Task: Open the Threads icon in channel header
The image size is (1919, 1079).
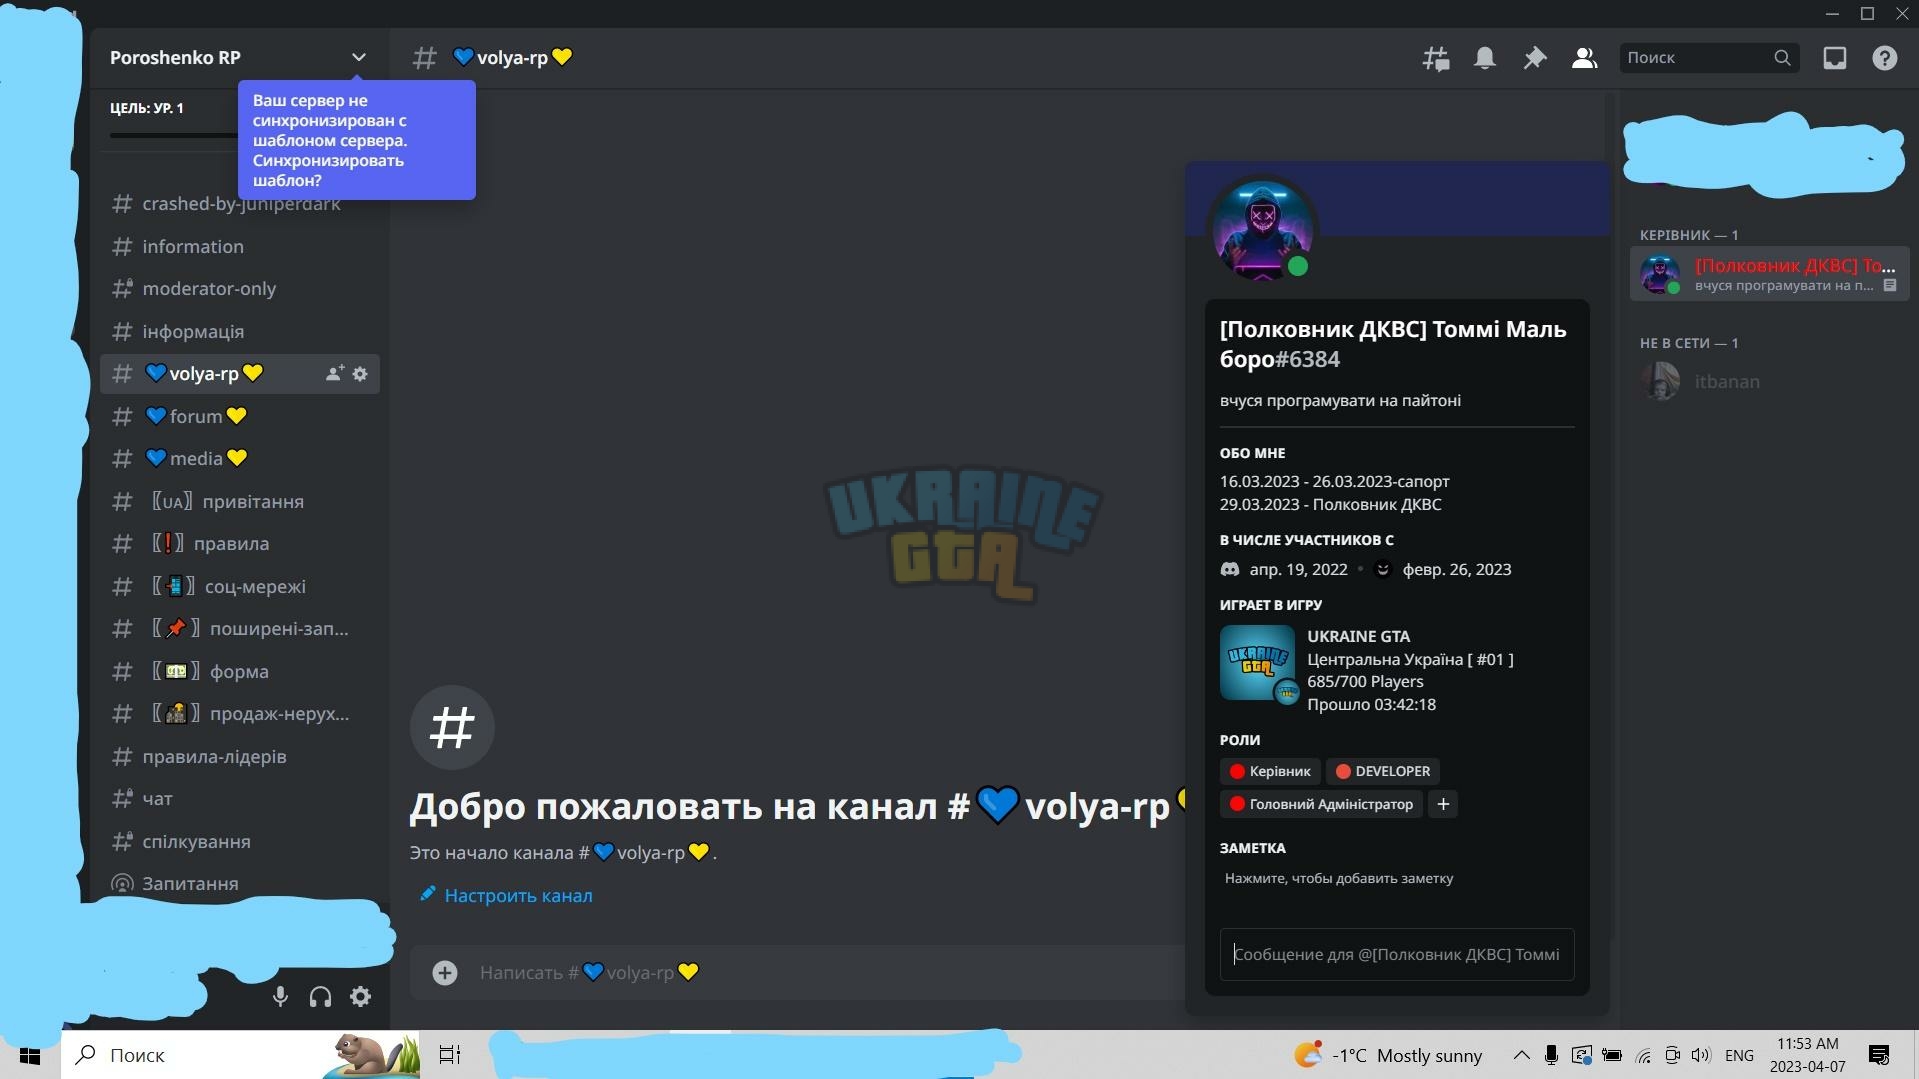Action: (x=1436, y=58)
